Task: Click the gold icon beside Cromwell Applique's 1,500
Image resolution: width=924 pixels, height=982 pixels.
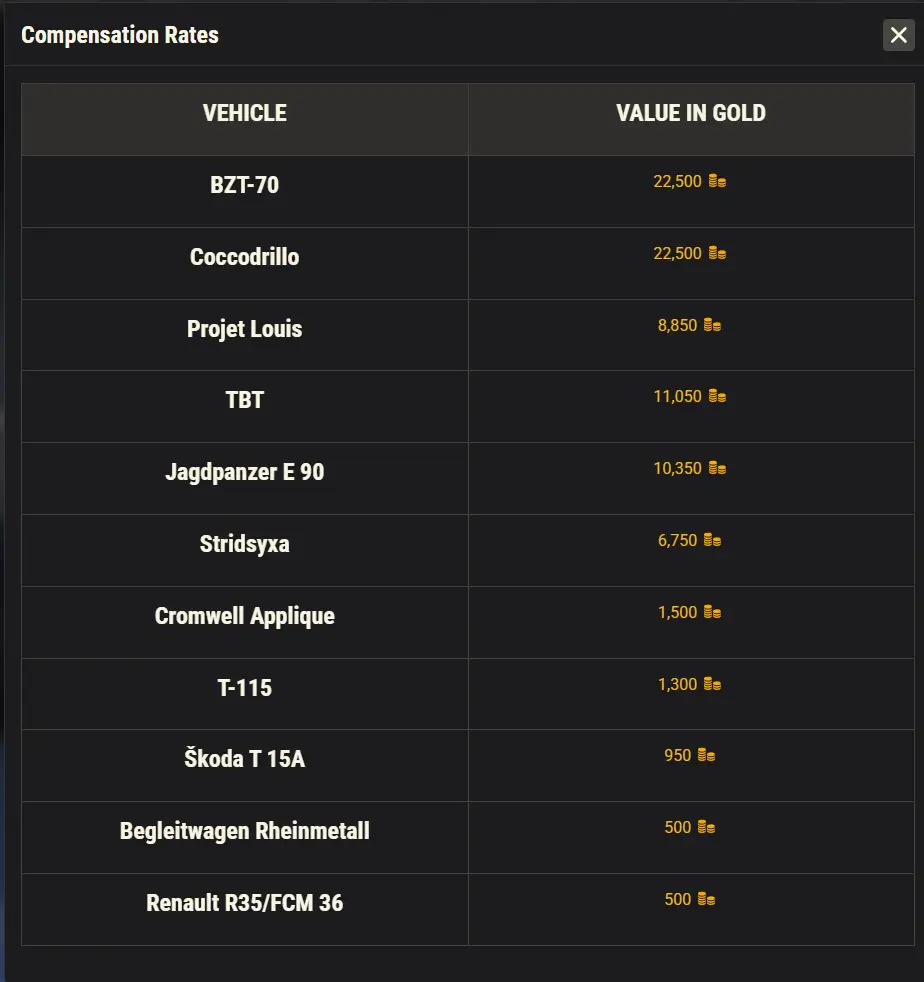Action: (709, 612)
